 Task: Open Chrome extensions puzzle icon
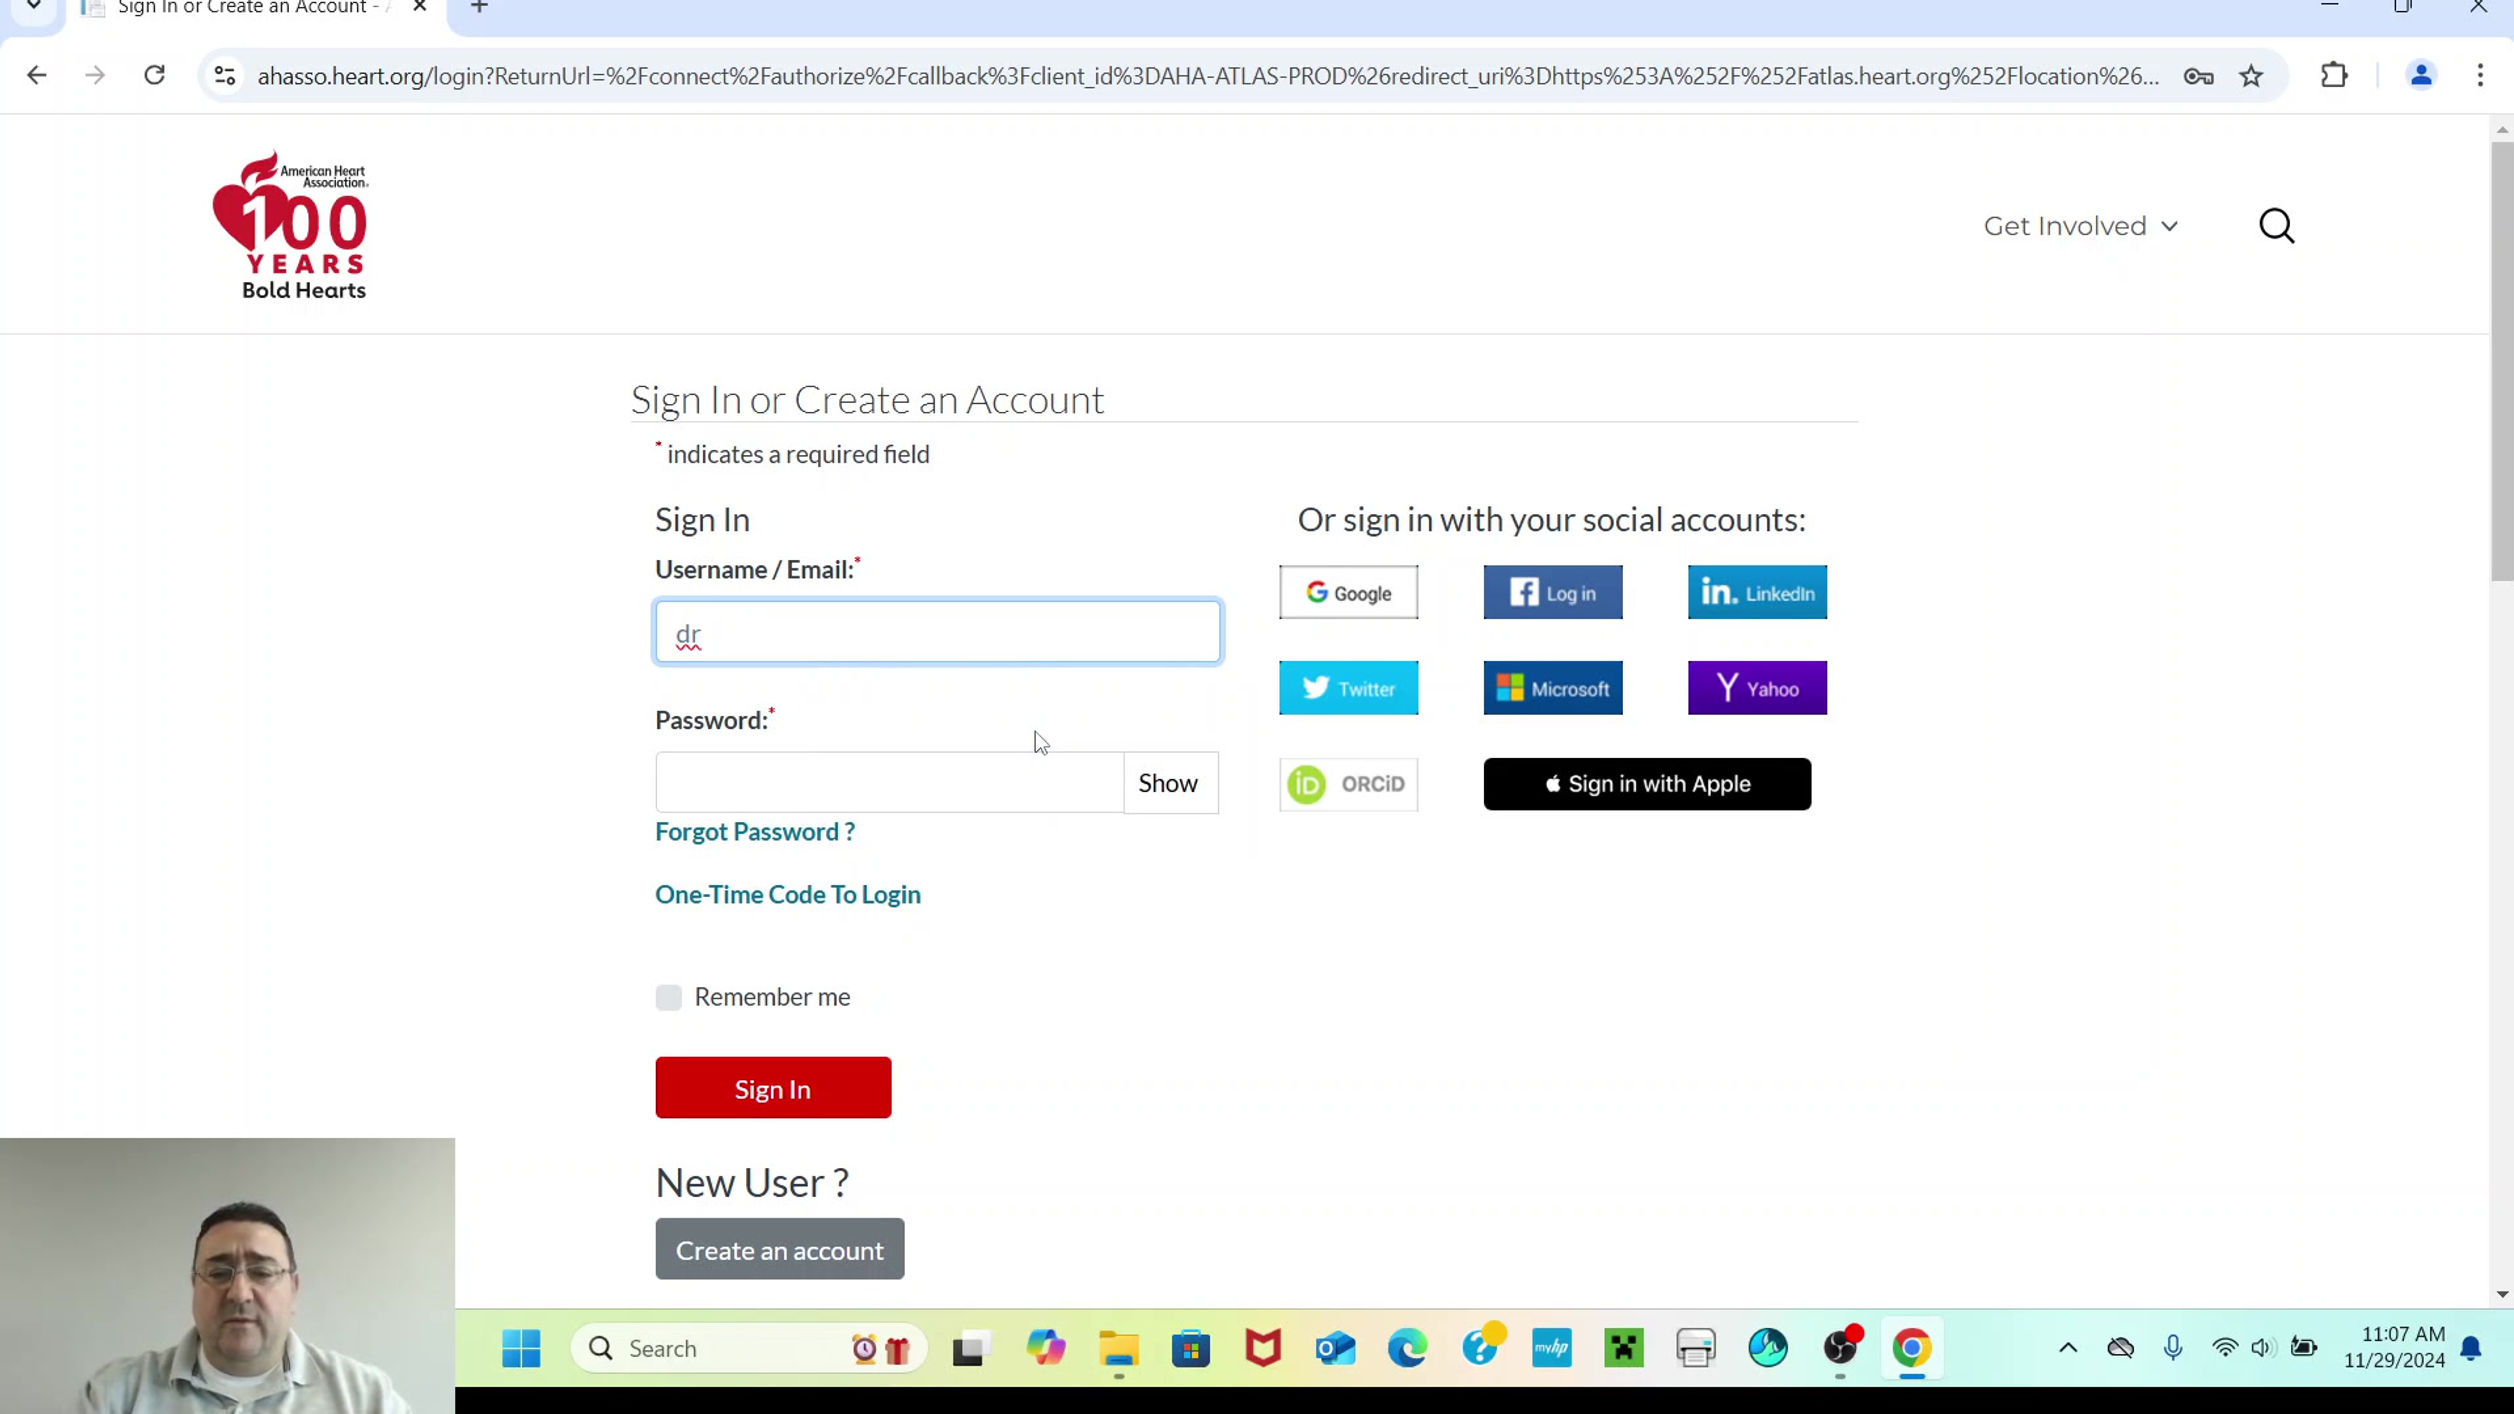pyautogui.click(x=2333, y=76)
